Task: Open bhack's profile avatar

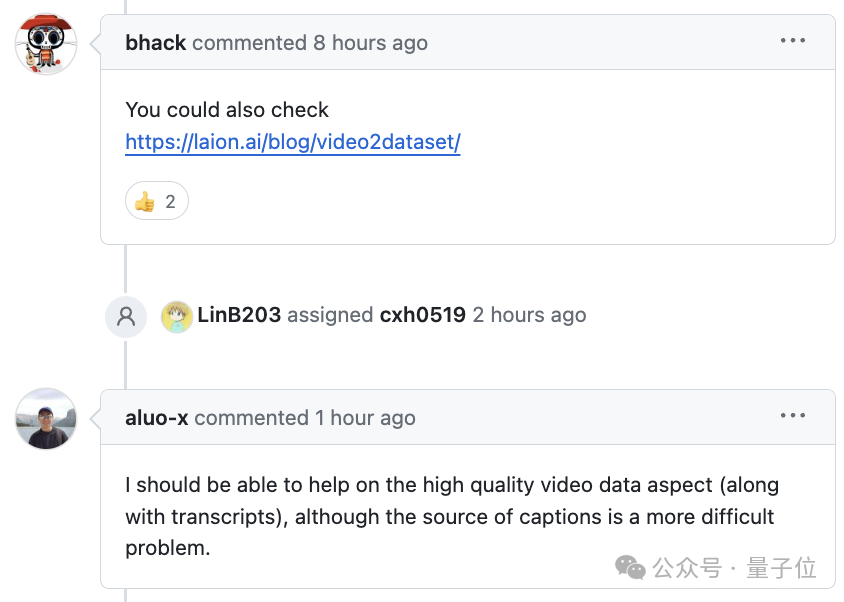Action: (x=45, y=43)
